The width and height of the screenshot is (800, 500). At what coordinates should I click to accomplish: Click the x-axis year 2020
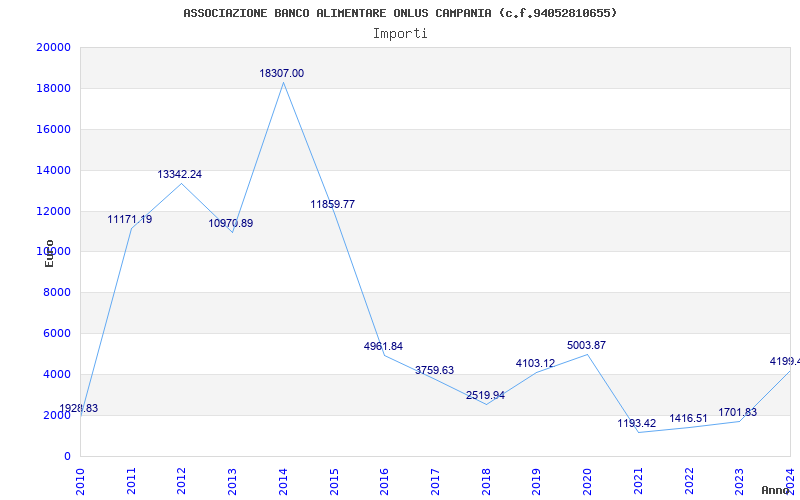point(587,482)
